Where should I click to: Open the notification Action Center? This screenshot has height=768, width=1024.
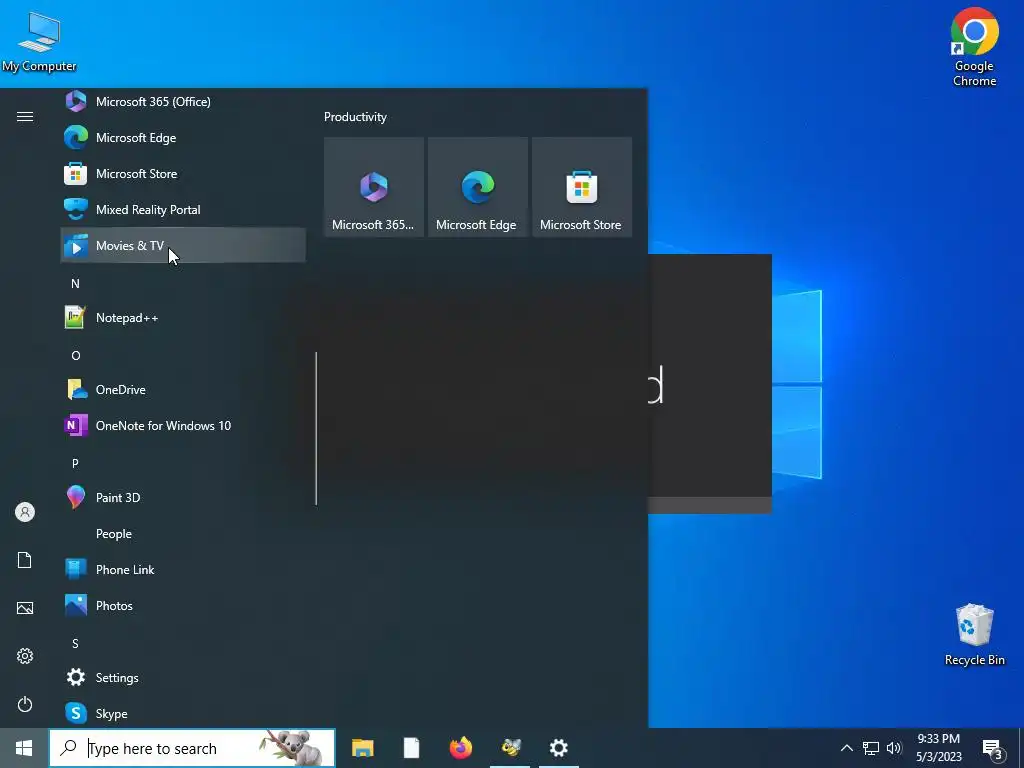point(993,748)
